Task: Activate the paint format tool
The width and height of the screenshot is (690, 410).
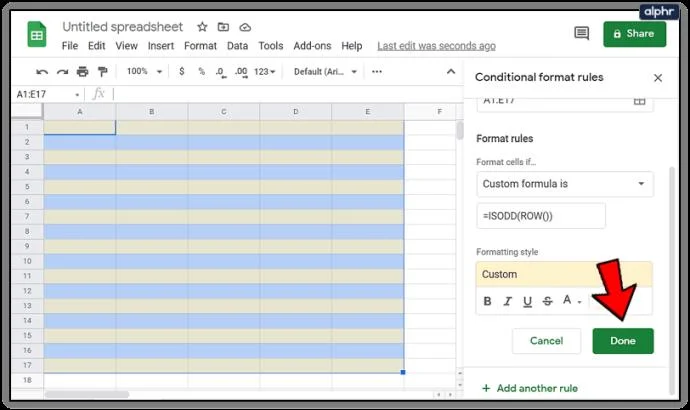Action: 103,72
